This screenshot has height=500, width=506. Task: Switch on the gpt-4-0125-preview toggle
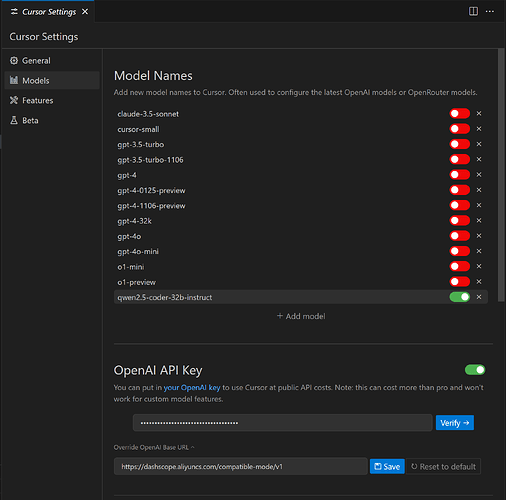(x=460, y=190)
